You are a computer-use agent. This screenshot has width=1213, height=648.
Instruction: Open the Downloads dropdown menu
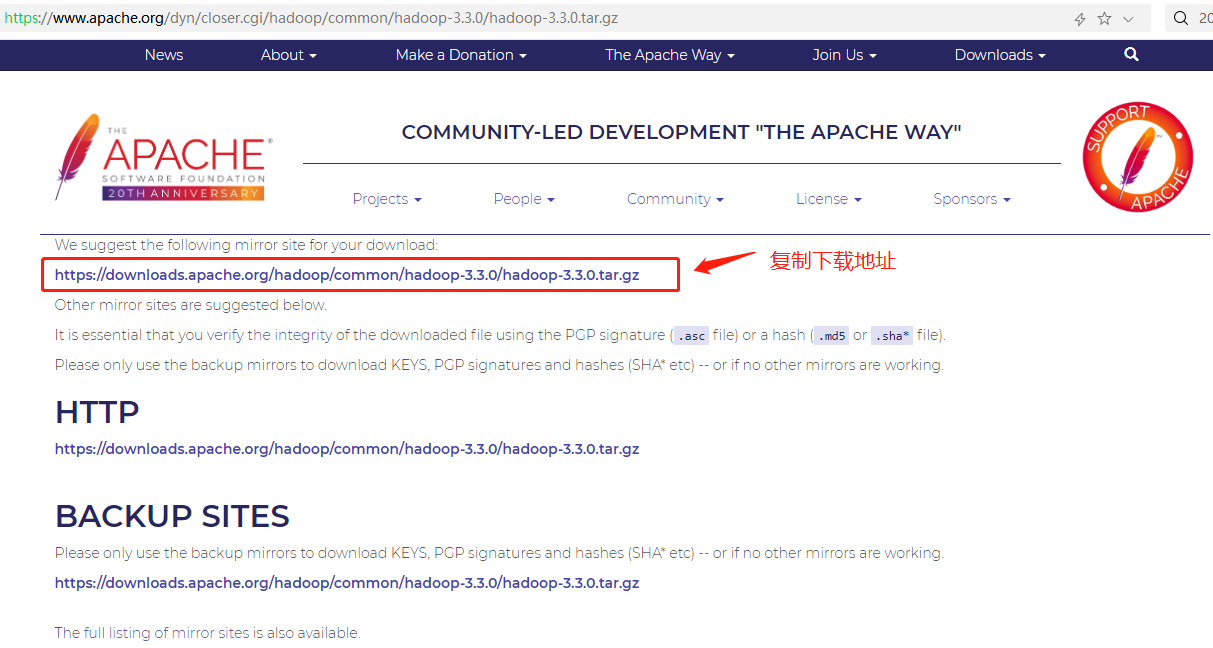point(1000,55)
